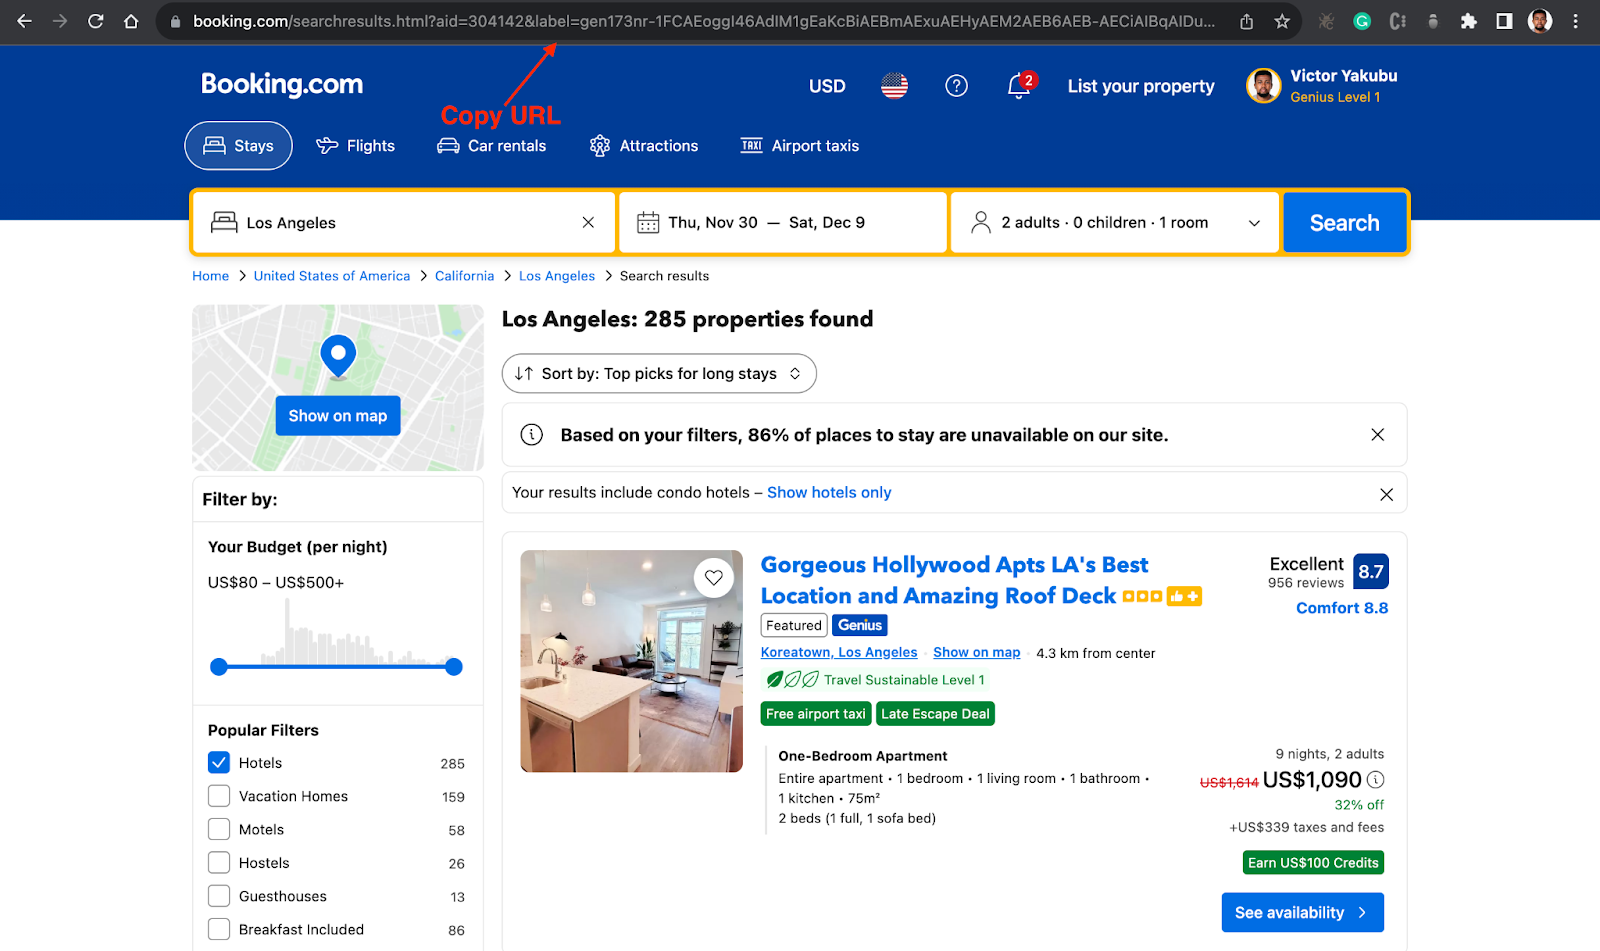The width and height of the screenshot is (1600, 951).
Task: Click See availability
Action: (x=1303, y=912)
